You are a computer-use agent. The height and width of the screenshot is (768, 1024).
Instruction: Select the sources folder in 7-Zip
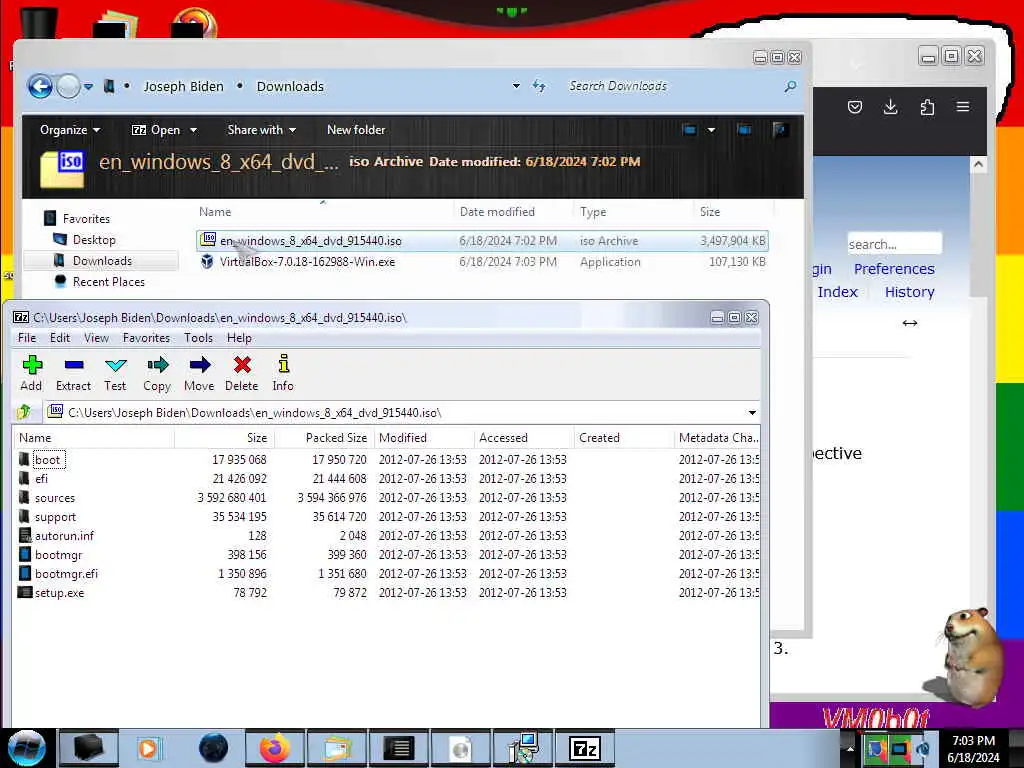55,498
